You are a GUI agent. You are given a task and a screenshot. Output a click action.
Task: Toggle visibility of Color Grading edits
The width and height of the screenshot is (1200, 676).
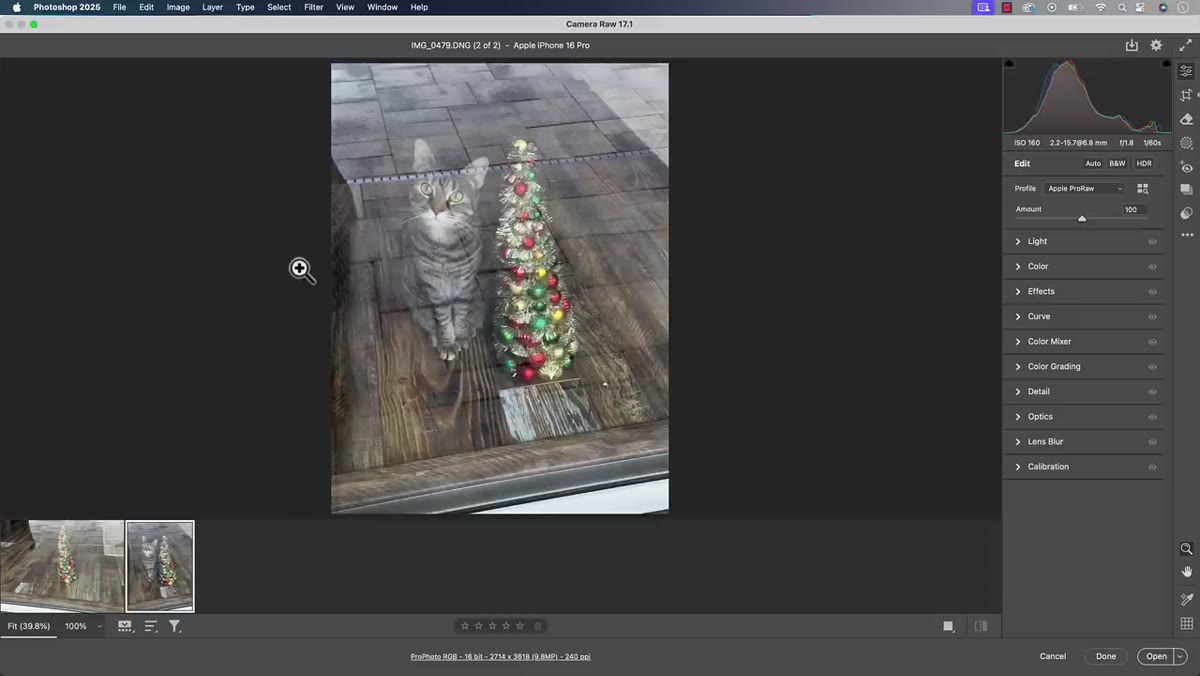tap(1152, 366)
